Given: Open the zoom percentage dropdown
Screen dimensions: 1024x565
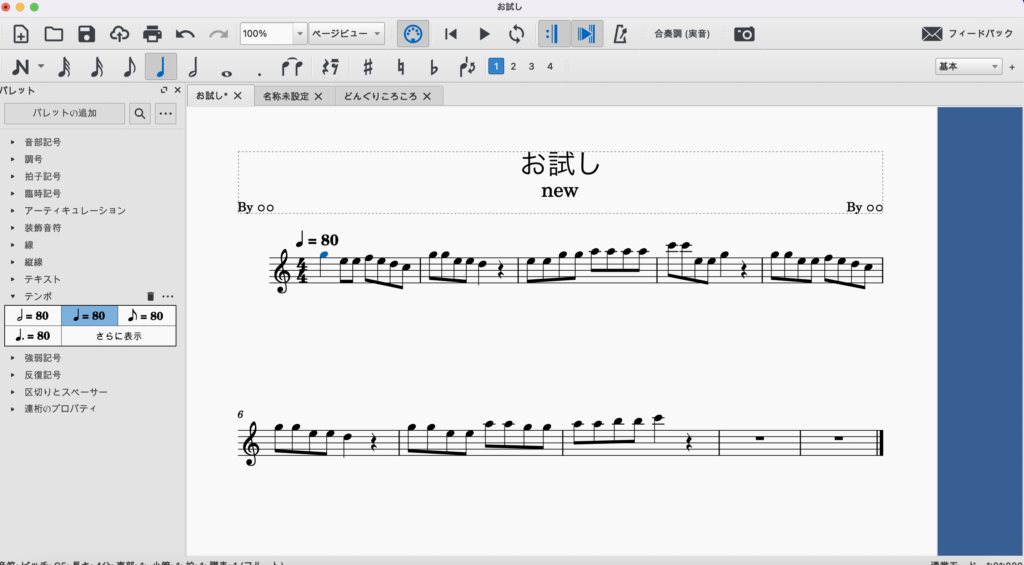Looking at the screenshot, I should (300, 33).
